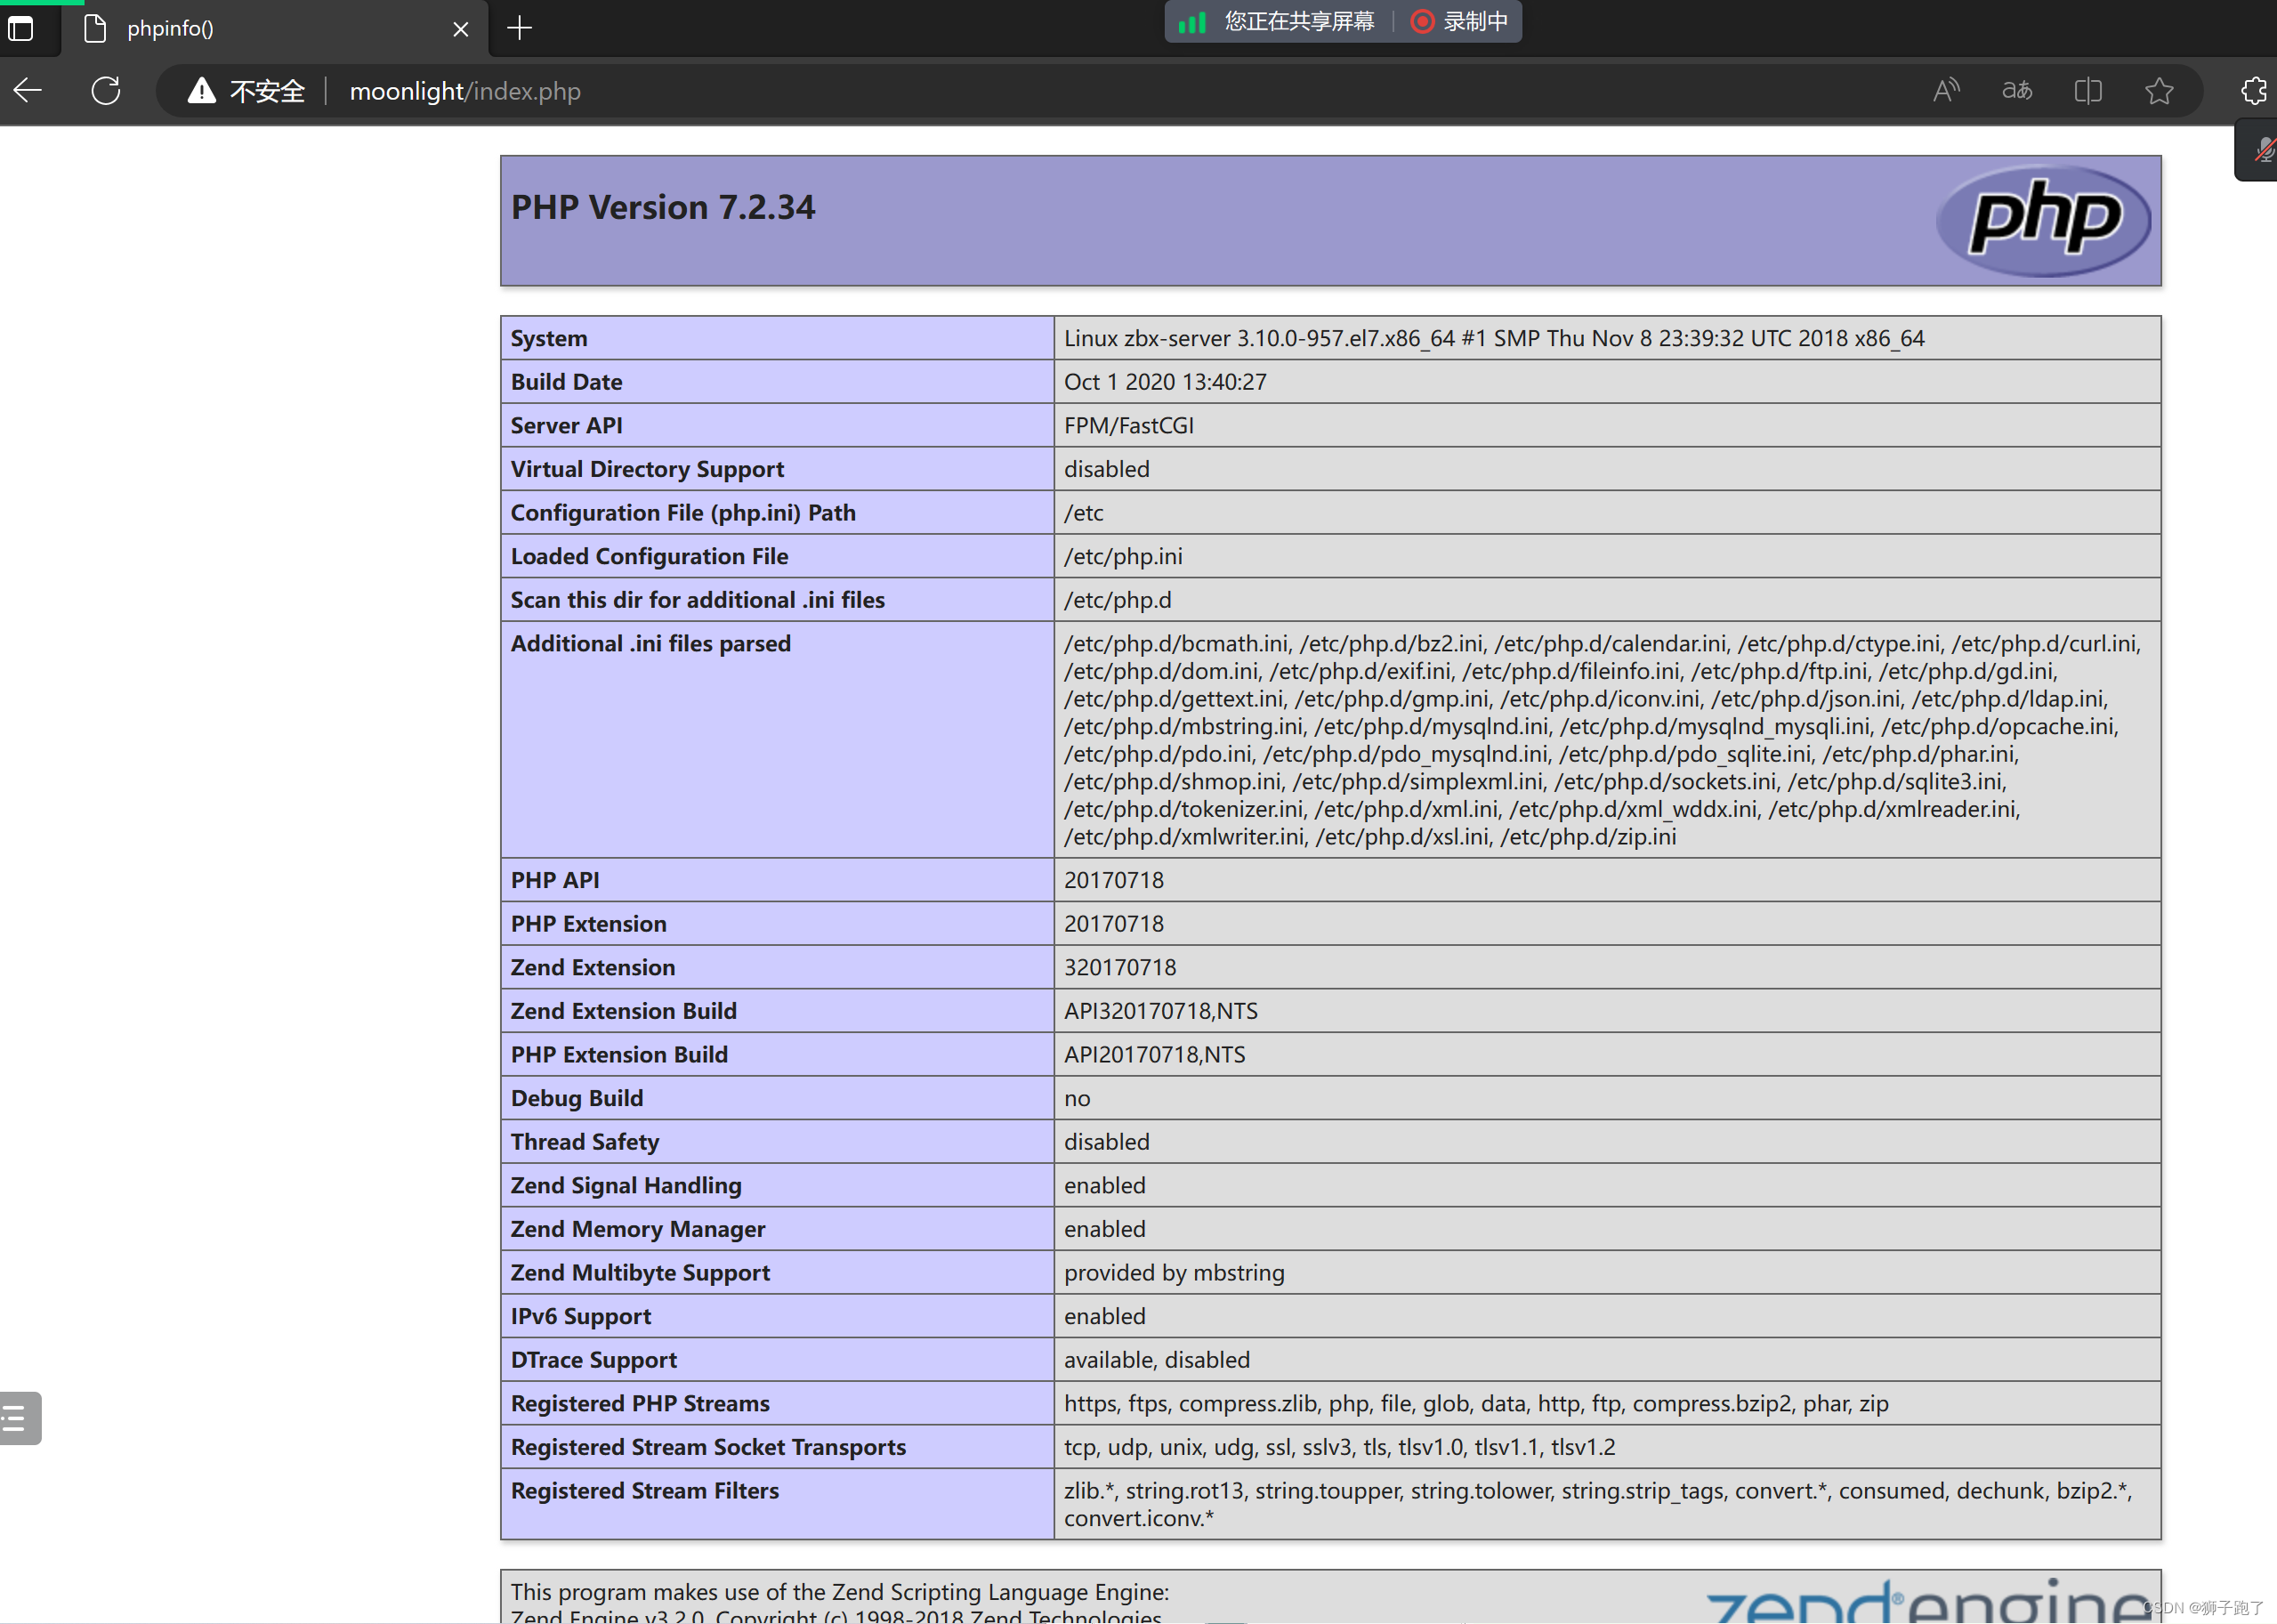The height and width of the screenshot is (1624, 2277).
Task: Click the /etc/php.ini loaded config value
Action: tap(1123, 556)
